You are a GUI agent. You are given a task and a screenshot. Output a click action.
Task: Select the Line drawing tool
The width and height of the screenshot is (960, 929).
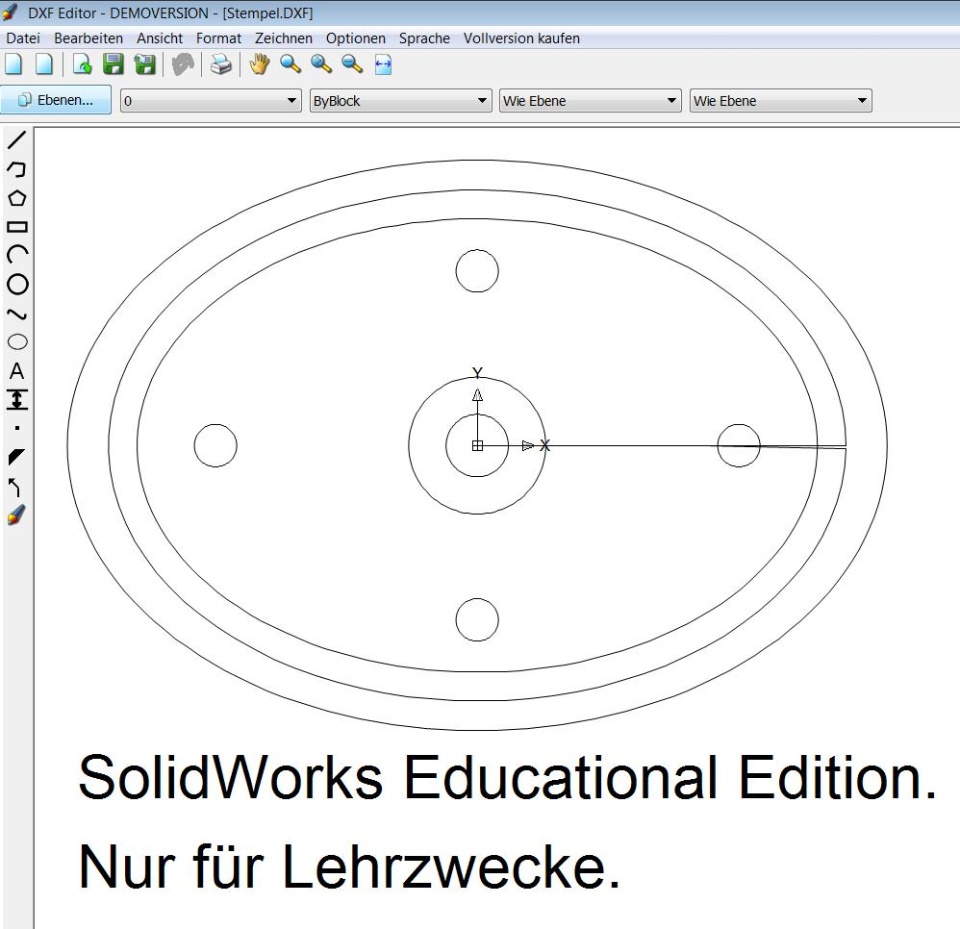[x=17, y=140]
